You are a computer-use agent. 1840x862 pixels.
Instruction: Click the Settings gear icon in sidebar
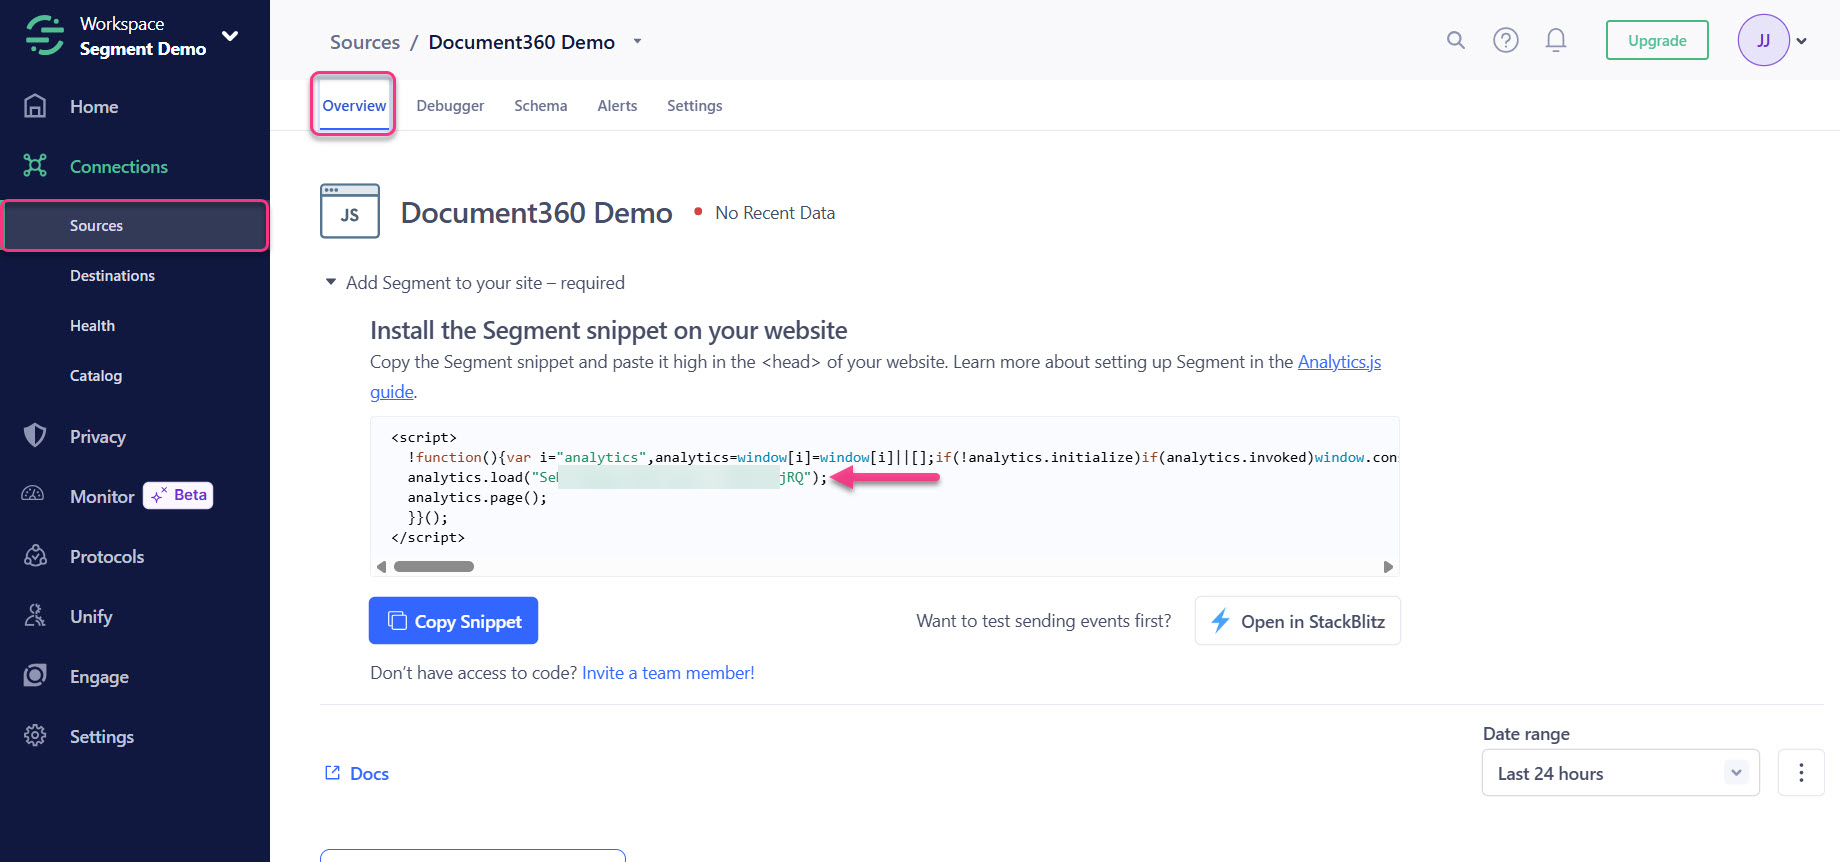click(35, 736)
